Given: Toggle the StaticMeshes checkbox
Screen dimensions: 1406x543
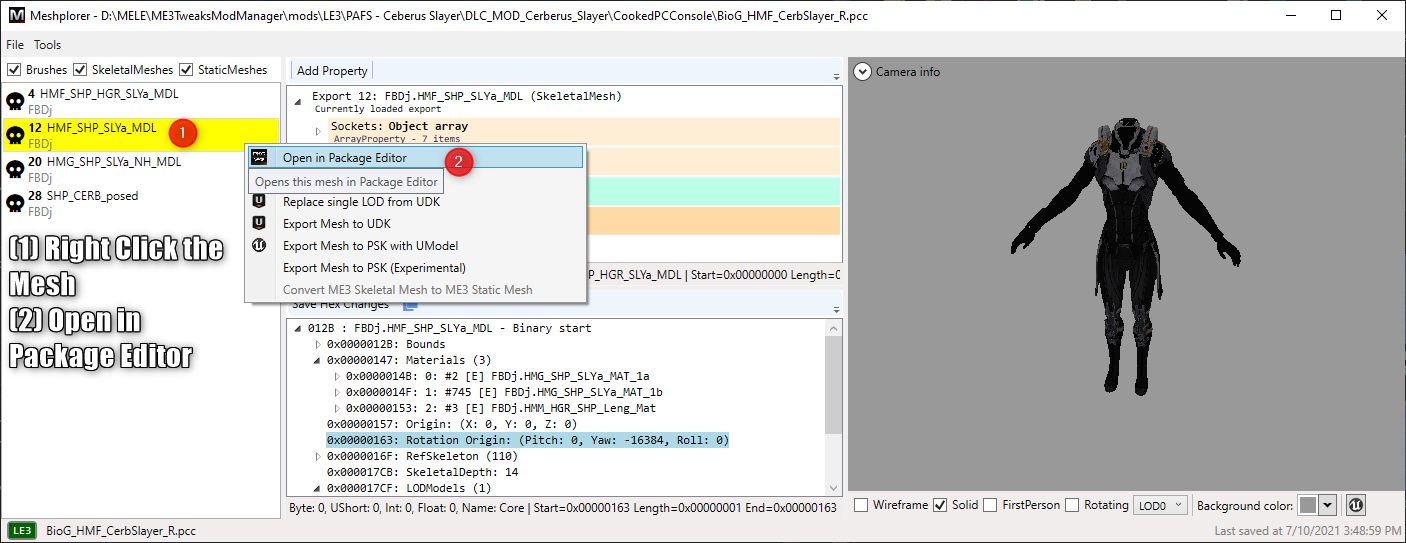Looking at the screenshot, I should [186, 70].
